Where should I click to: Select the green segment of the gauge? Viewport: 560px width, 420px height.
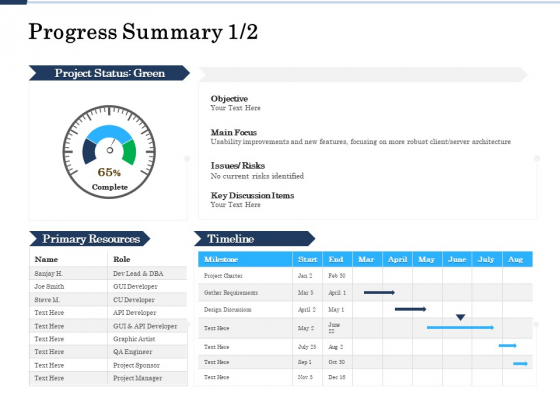click(x=130, y=152)
